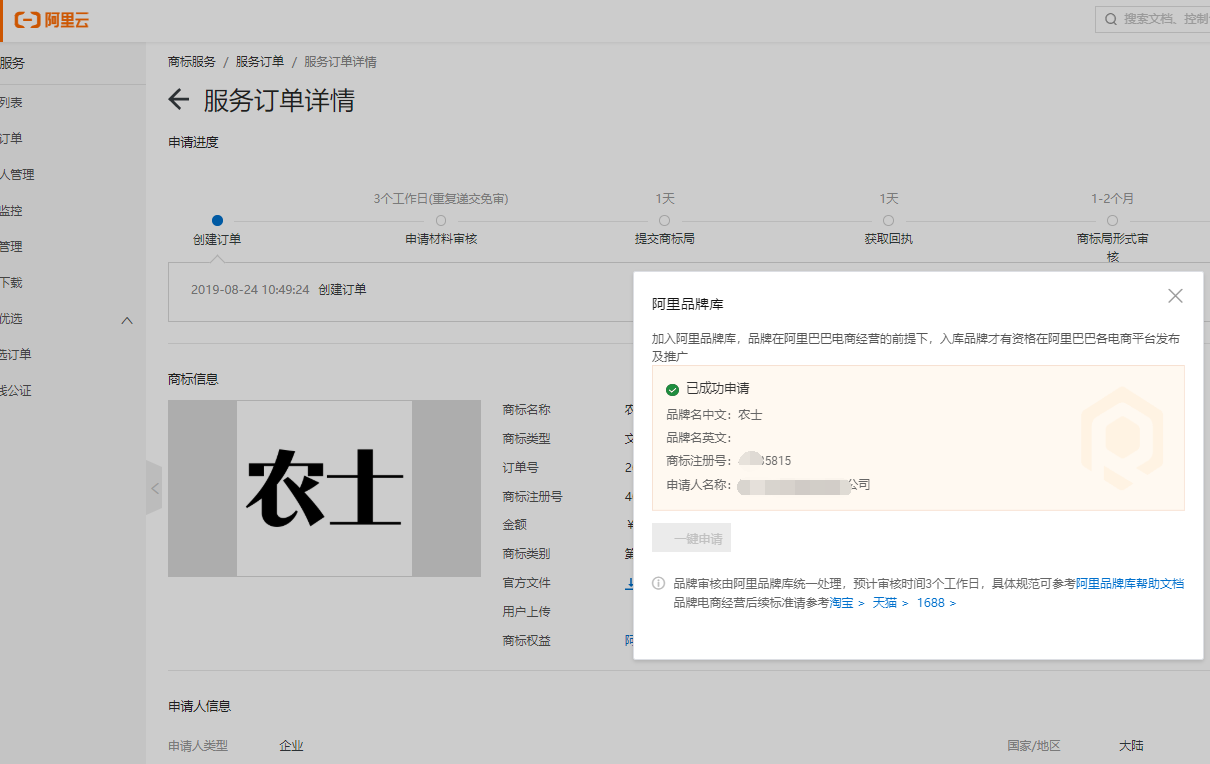Open the sidebar item ending in 选订单

tap(16, 355)
